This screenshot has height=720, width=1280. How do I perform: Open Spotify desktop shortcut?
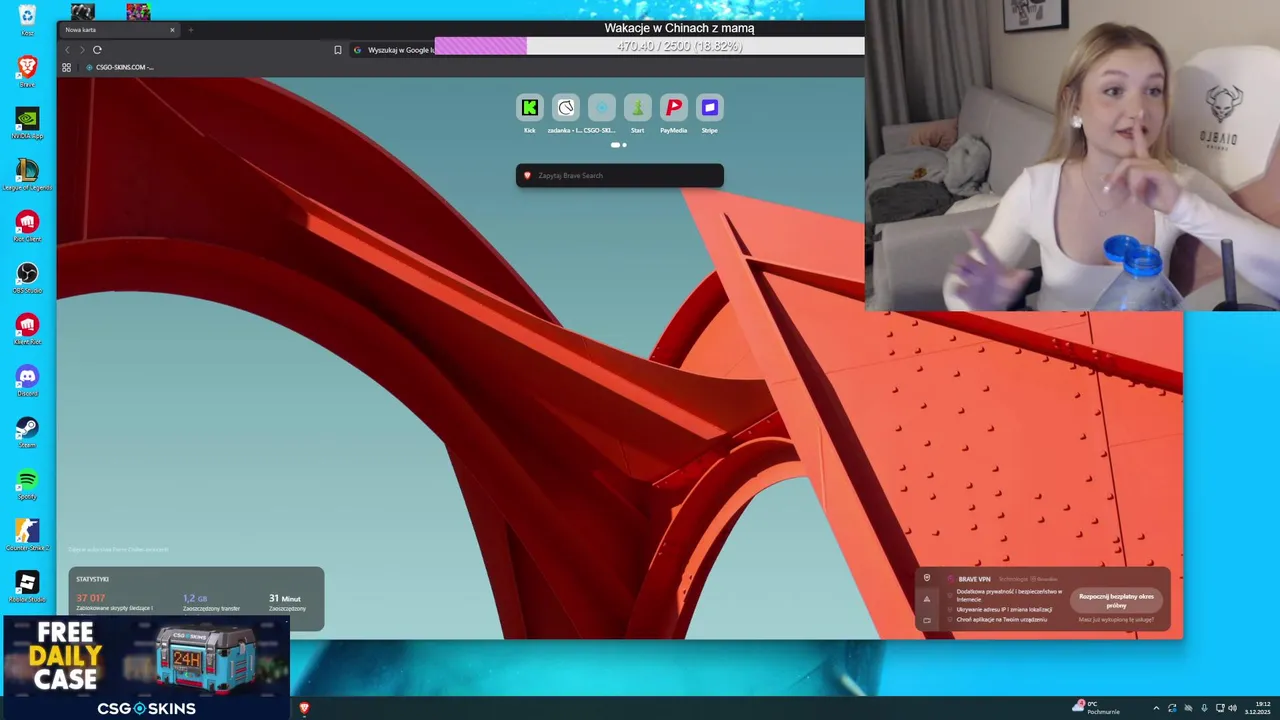click(27, 484)
